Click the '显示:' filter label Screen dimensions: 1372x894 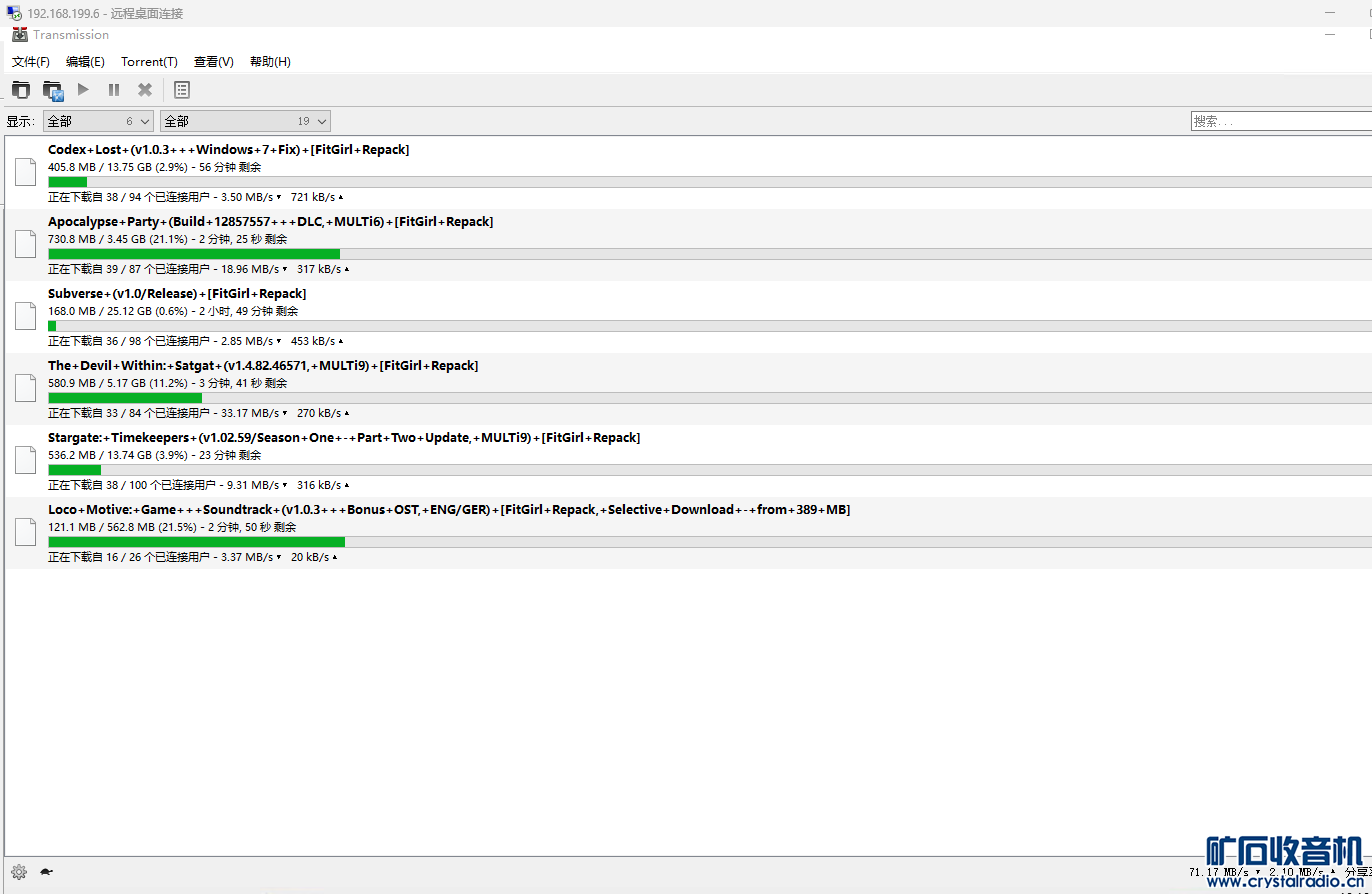coord(21,122)
